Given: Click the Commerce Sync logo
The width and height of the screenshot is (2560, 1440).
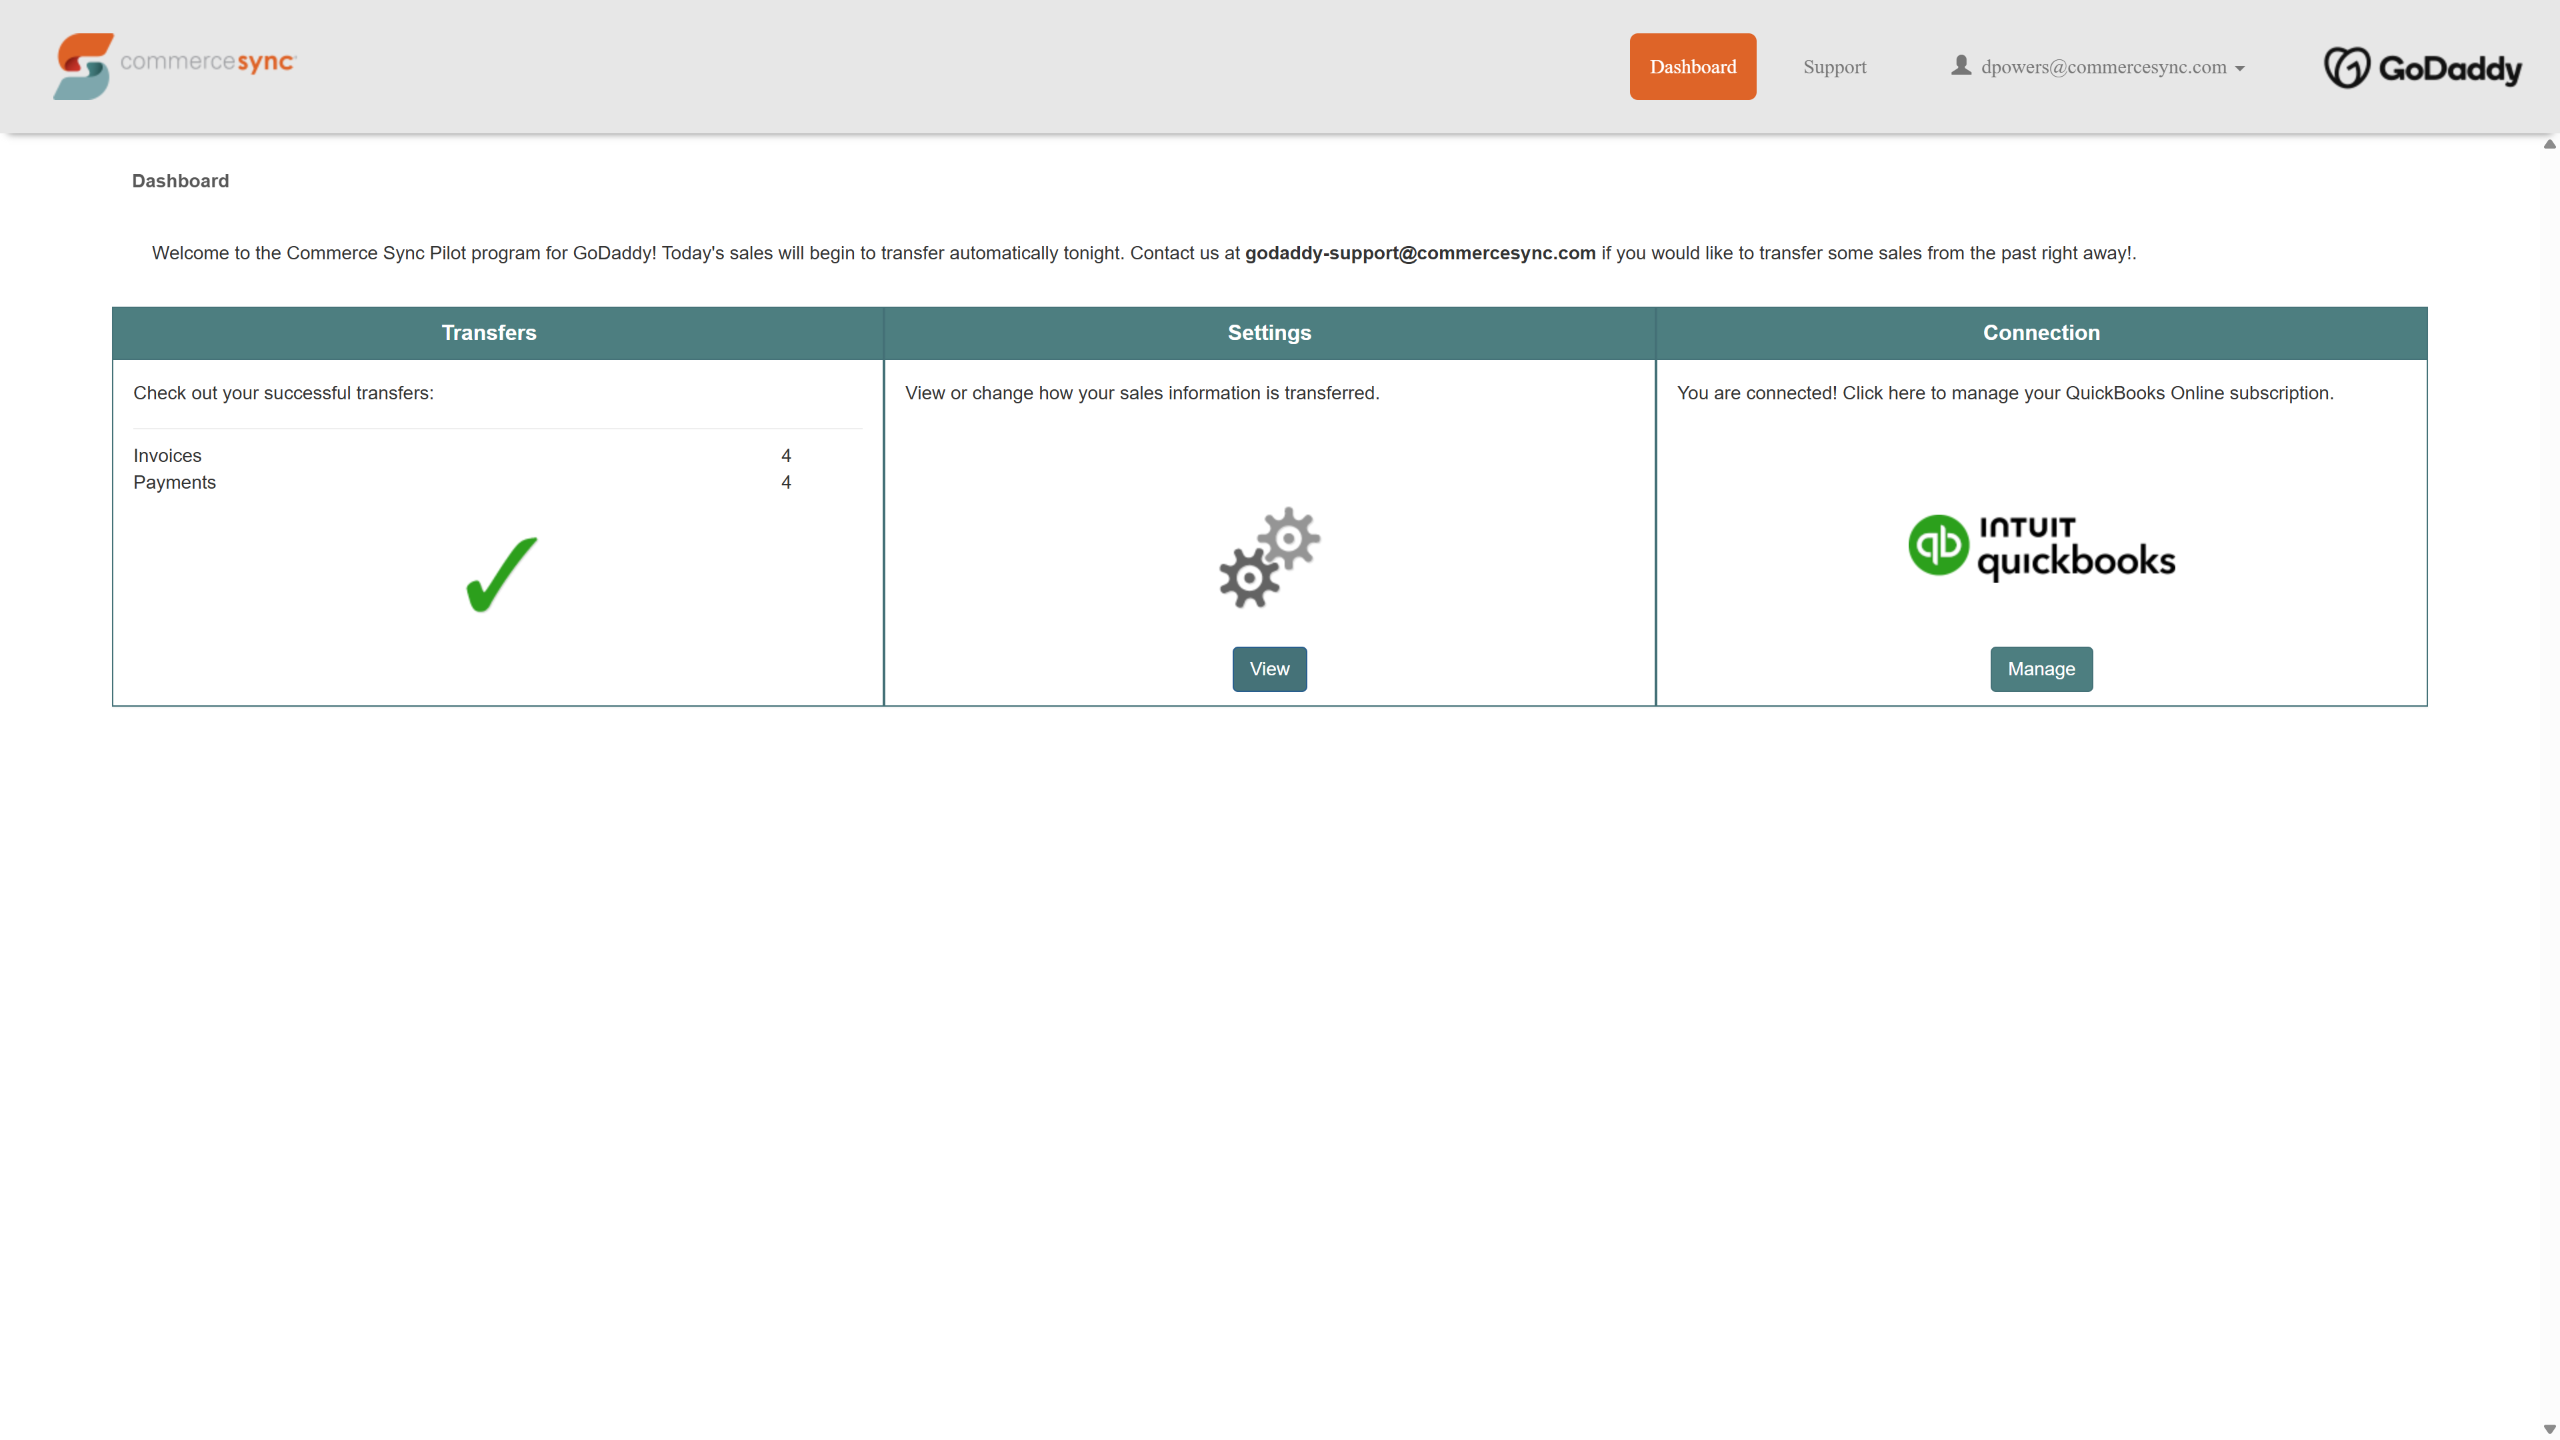Looking at the screenshot, I should click(x=175, y=65).
